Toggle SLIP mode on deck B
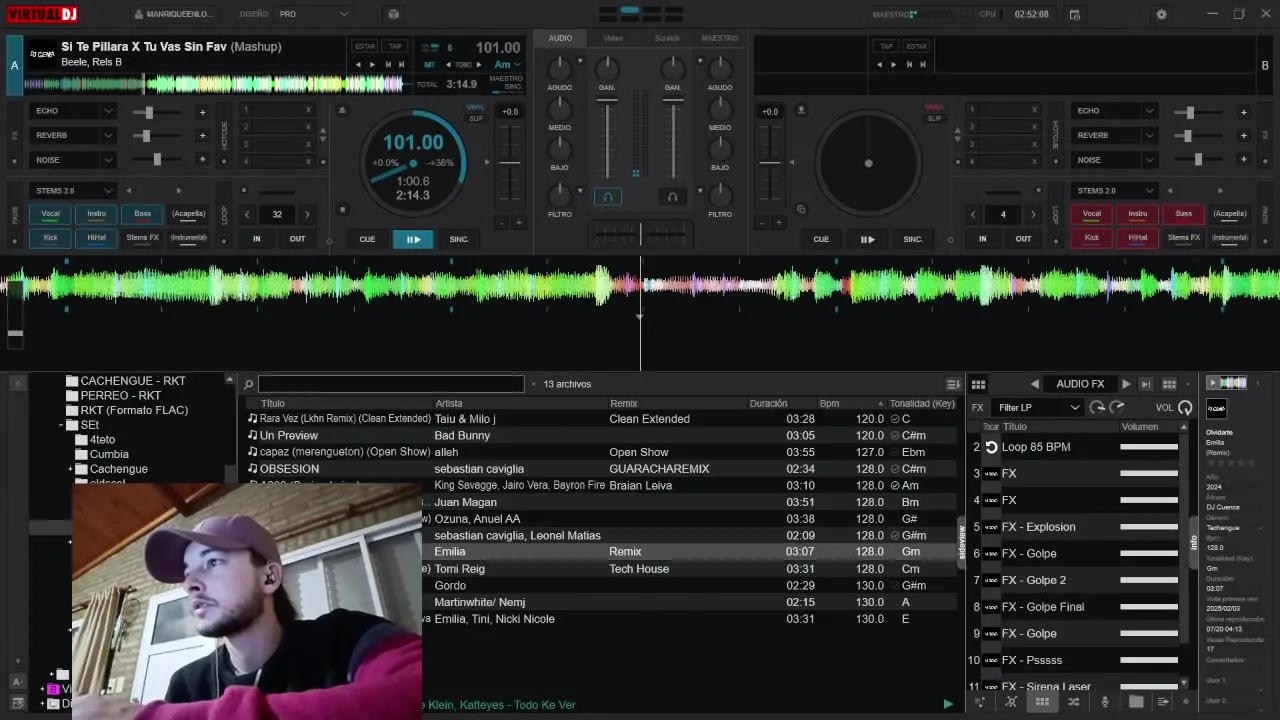Viewport: 1280px width, 720px height. [x=934, y=118]
